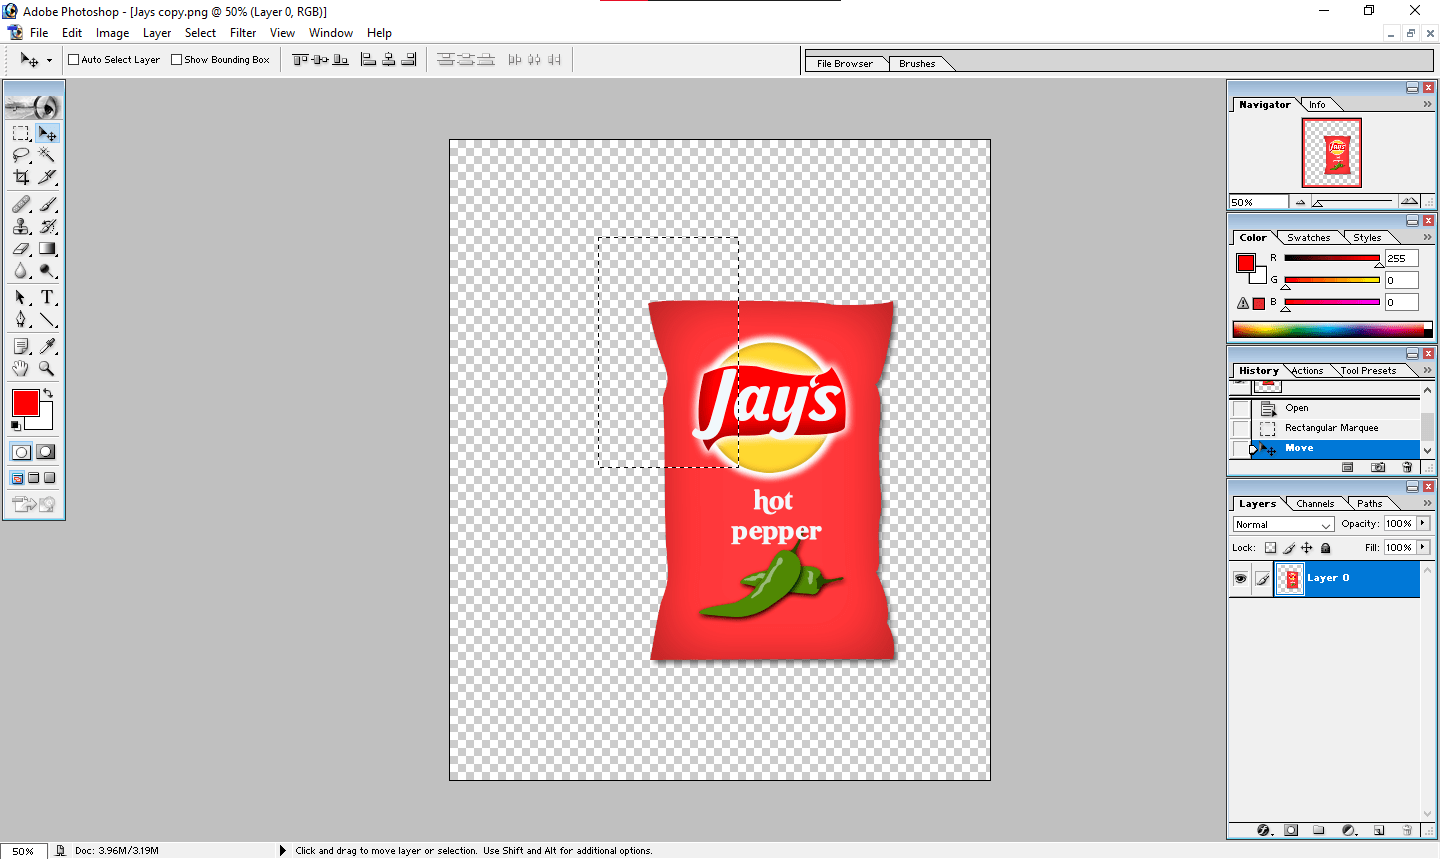Select the Dodge tool

coord(47,270)
